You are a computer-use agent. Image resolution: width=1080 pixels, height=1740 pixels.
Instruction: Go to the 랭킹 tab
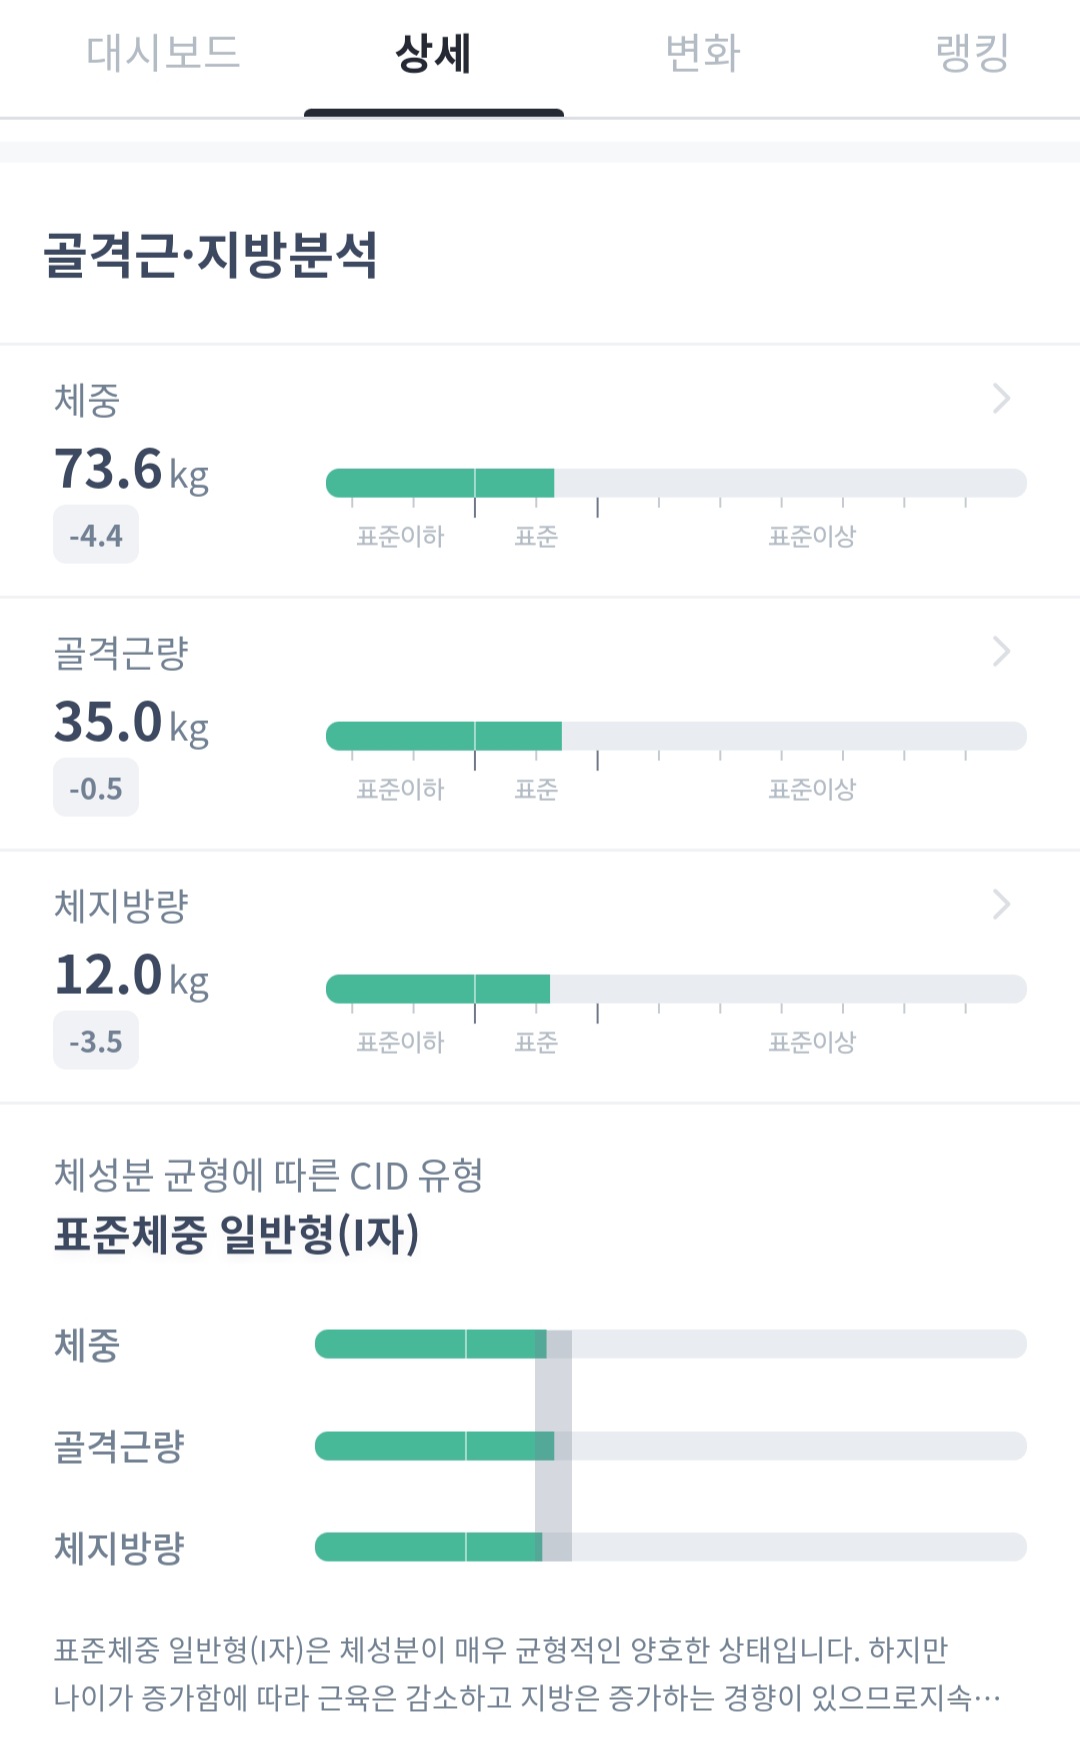(972, 54)
